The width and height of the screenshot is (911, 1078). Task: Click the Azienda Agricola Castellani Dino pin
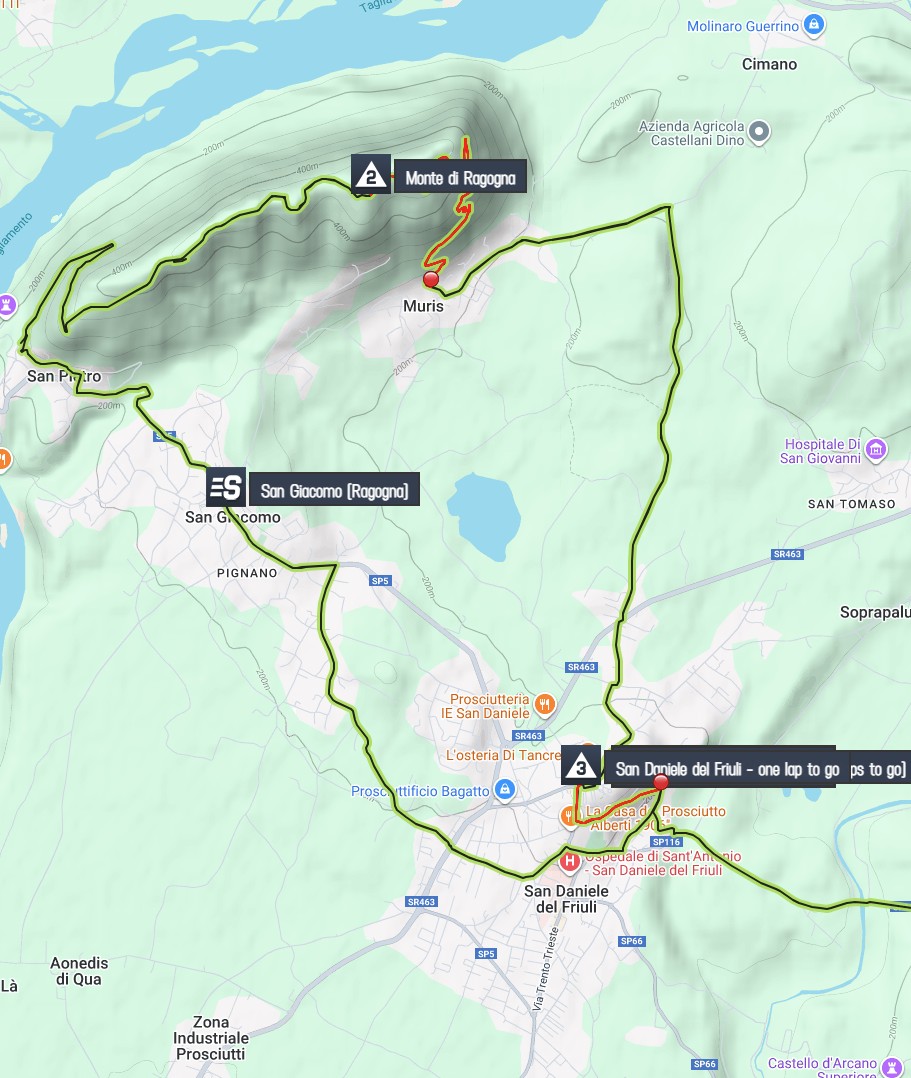coord(759,131)
